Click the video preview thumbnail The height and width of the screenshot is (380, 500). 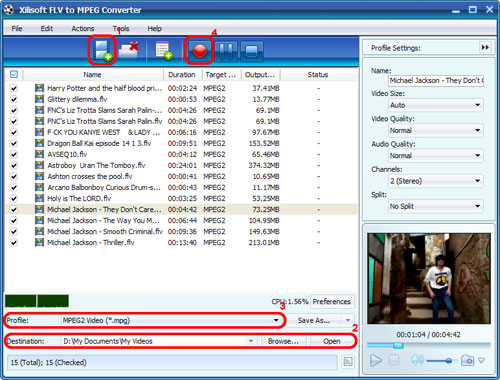(429, 278)
